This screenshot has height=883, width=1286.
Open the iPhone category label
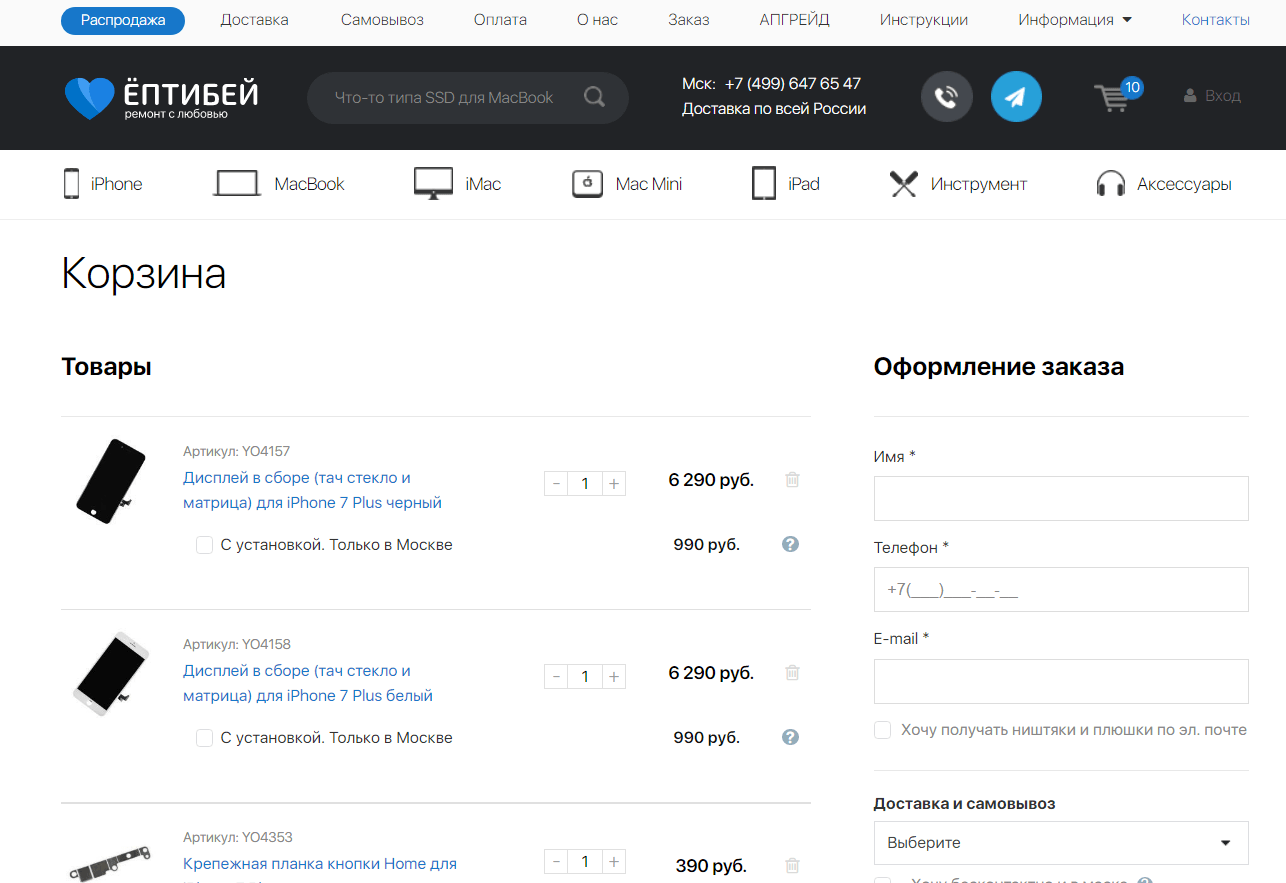(116, 184)
